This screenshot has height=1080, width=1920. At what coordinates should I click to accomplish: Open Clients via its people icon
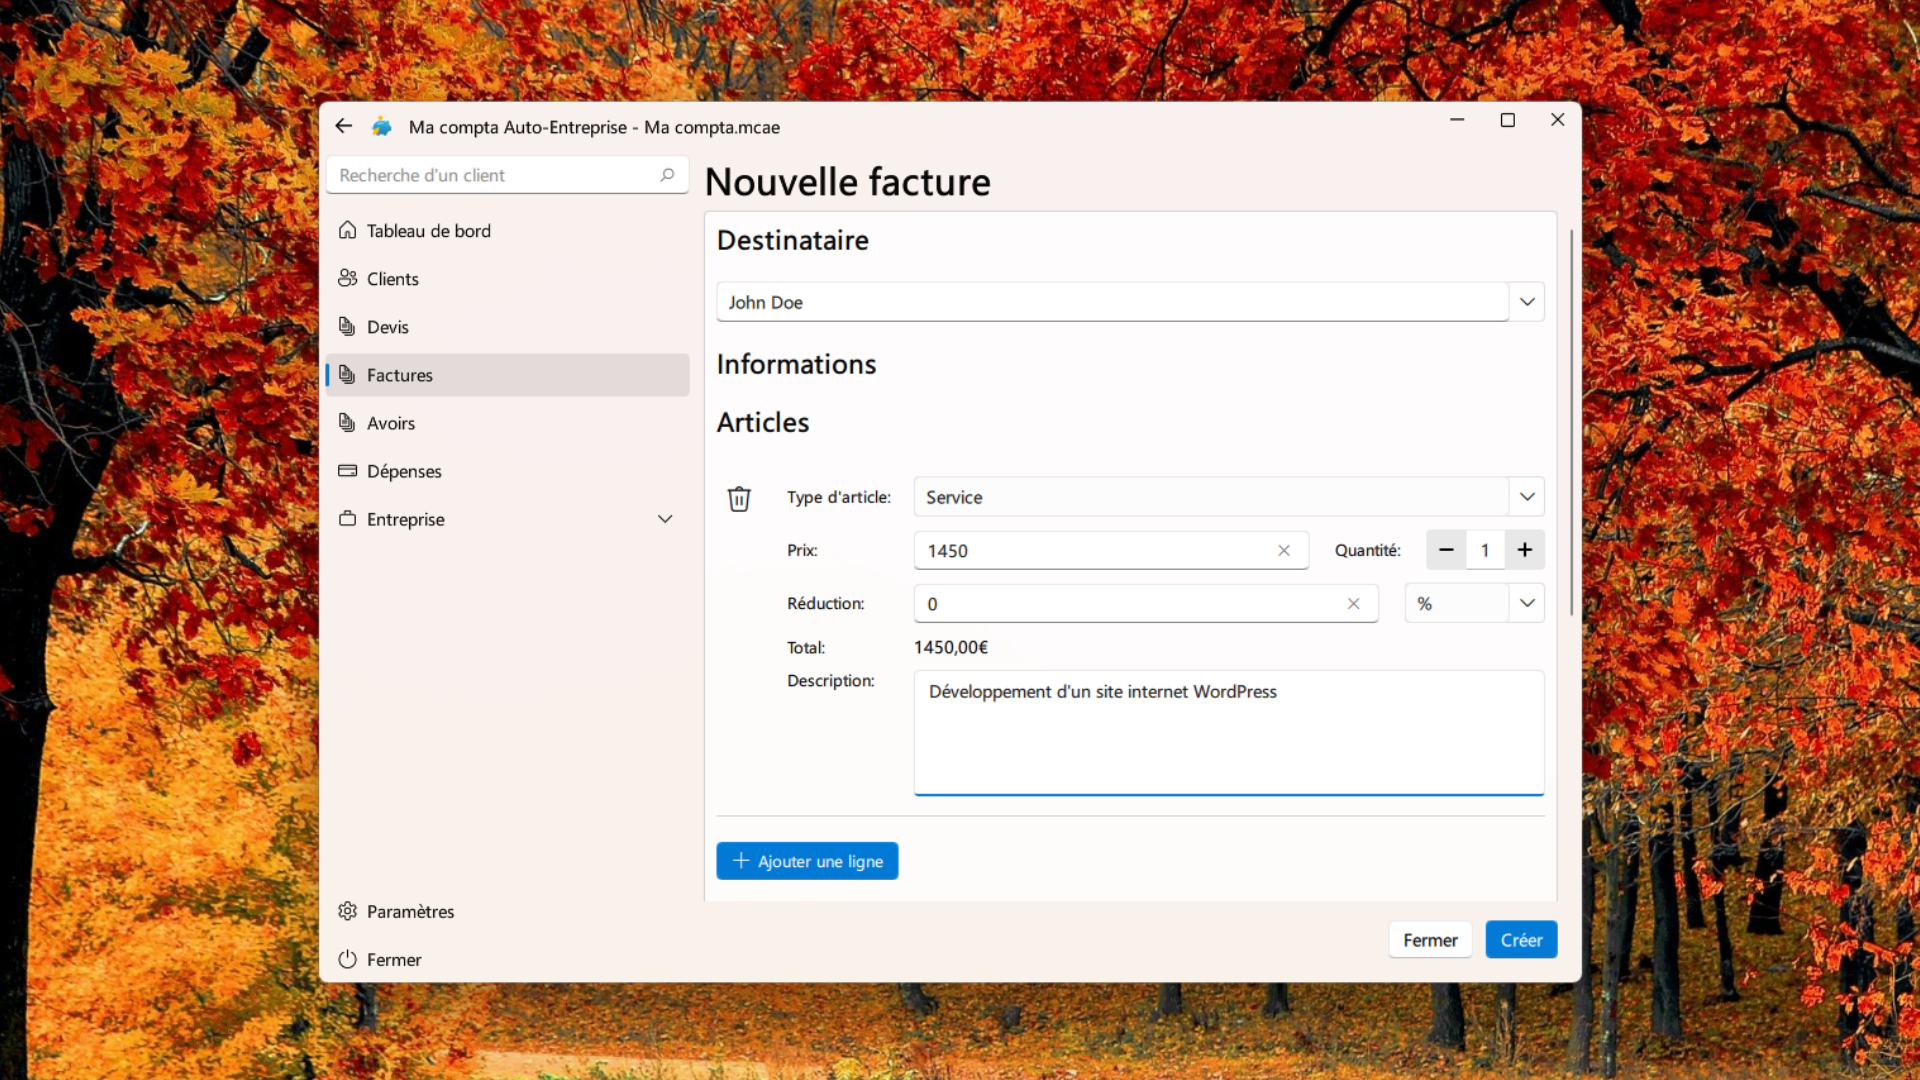[347, 278]
